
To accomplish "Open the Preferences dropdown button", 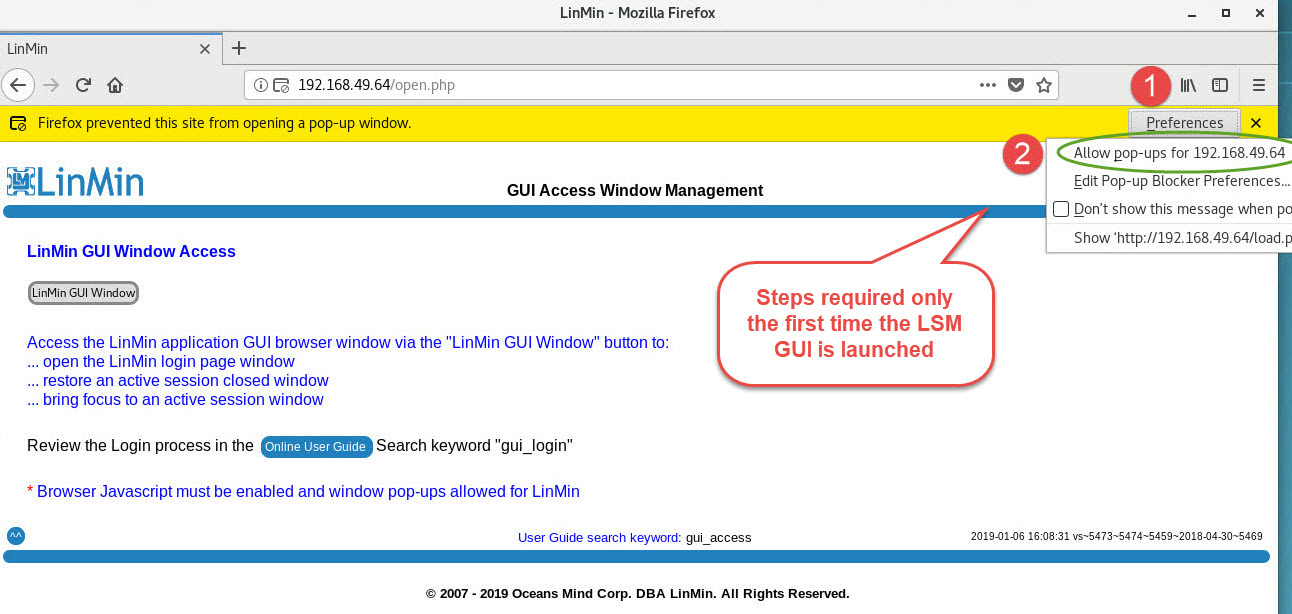I will 1184,123.
